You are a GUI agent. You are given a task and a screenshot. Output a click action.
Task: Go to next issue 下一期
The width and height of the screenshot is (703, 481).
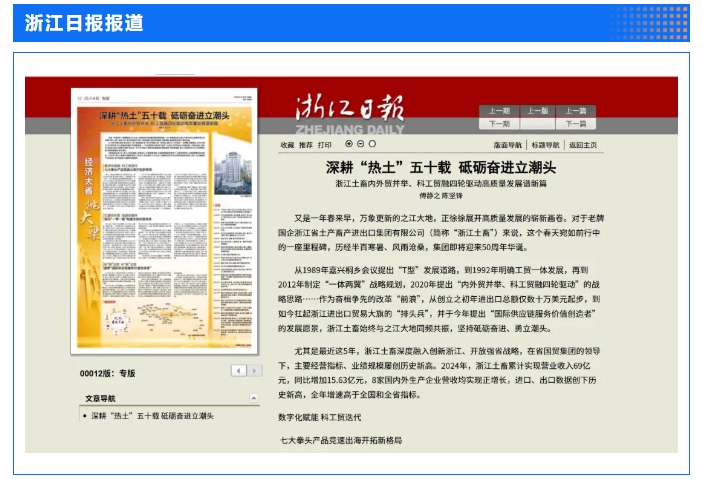(x=499, y=124)
